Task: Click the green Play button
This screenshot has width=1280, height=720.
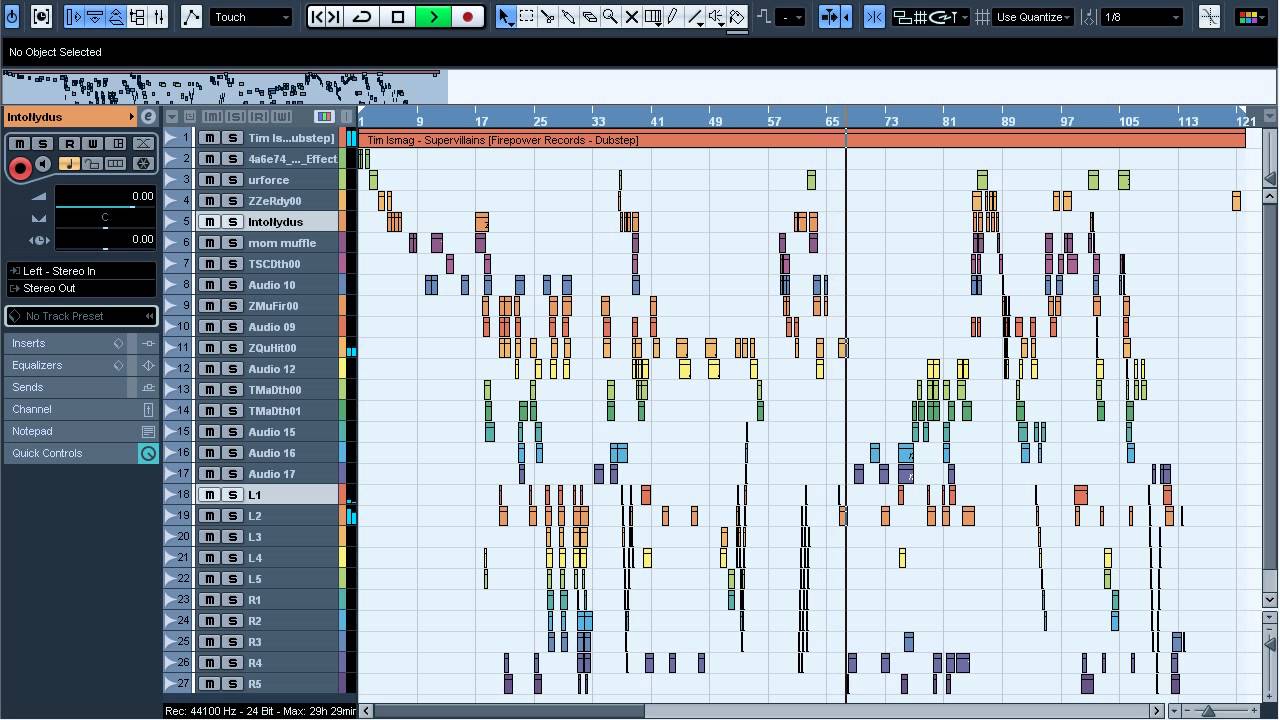Action: (x=434, y=17)
